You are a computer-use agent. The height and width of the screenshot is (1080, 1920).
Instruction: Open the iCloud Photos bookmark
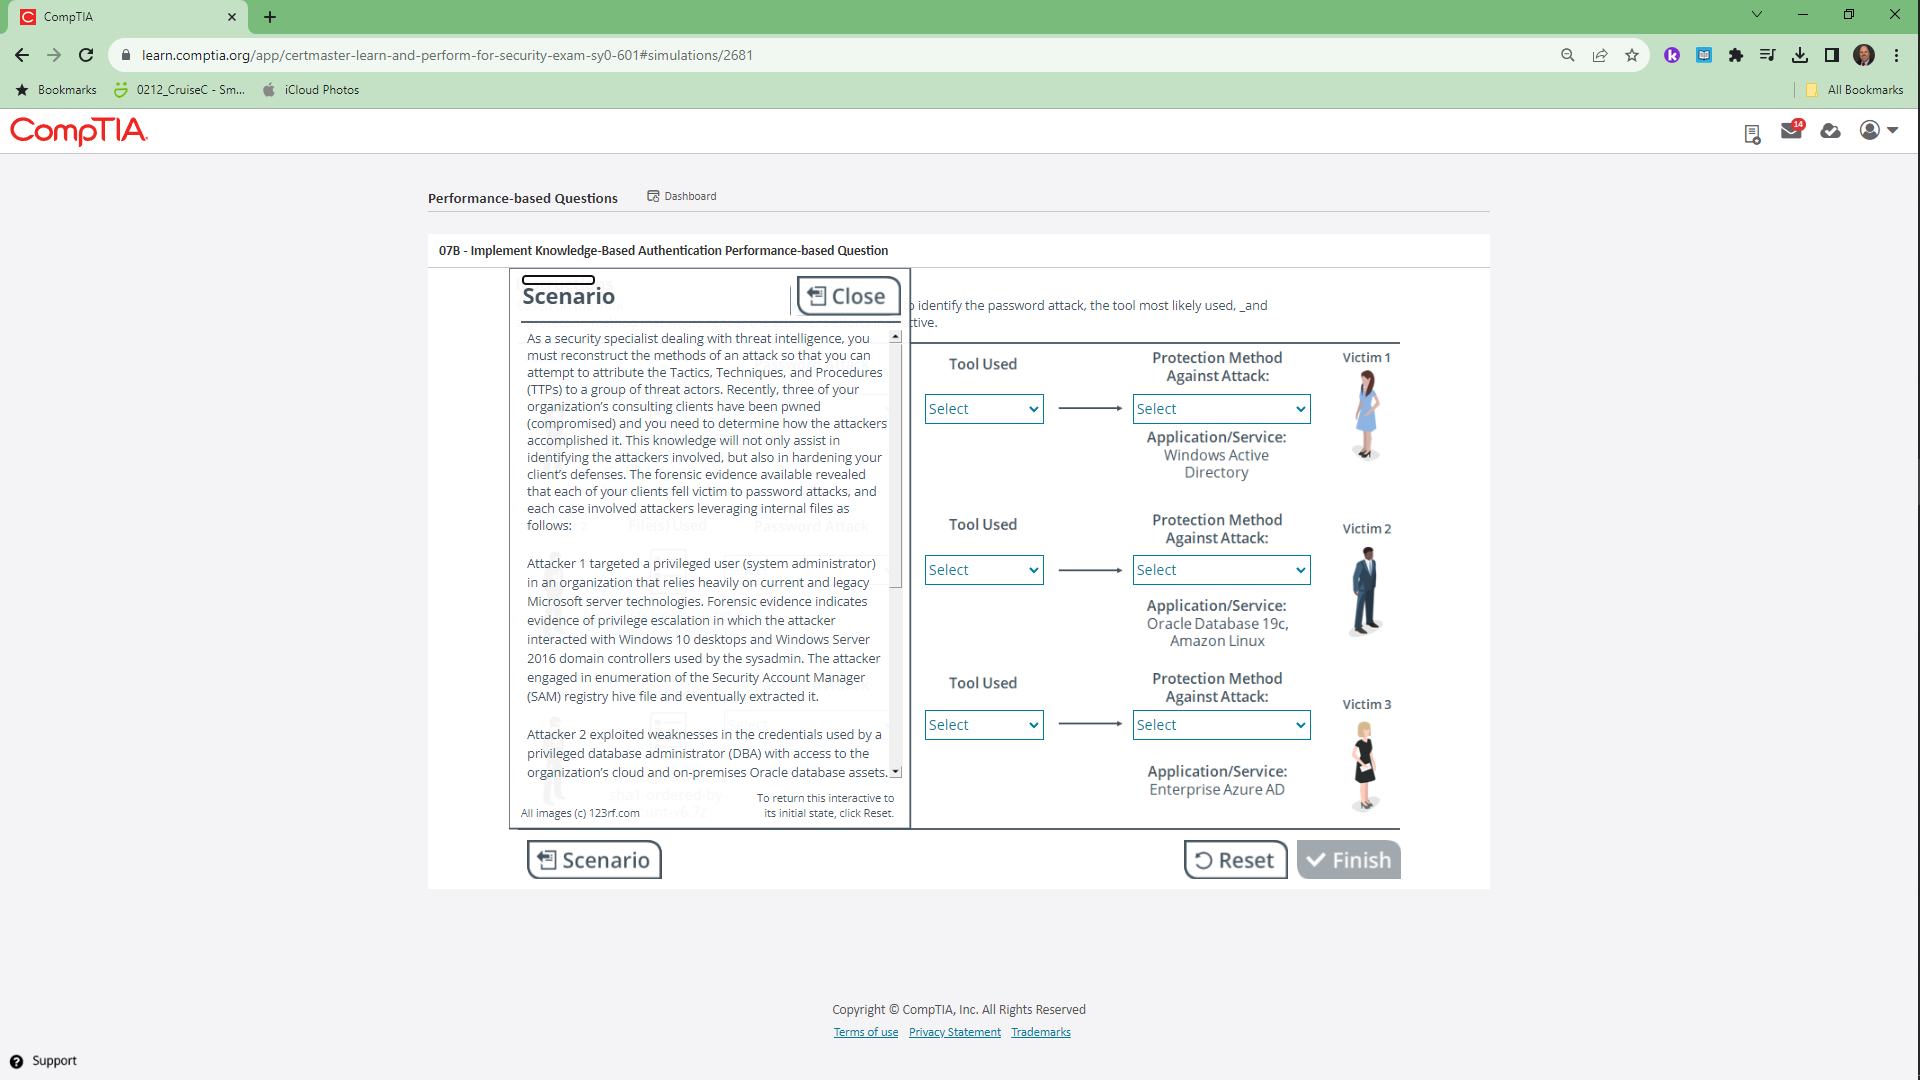click(x=311, y=90)
